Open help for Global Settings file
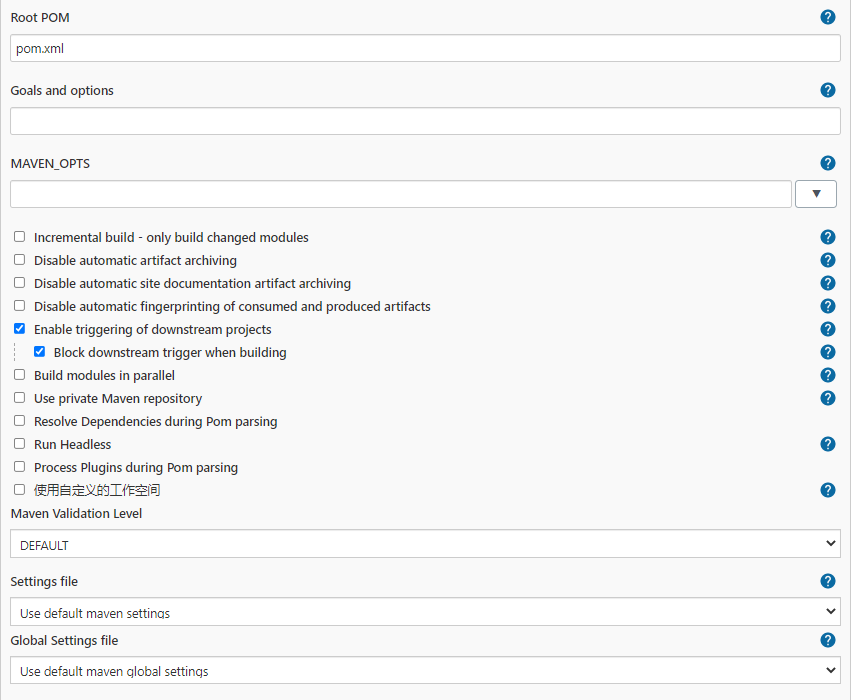Screen dimensions: 851x700 828,640
